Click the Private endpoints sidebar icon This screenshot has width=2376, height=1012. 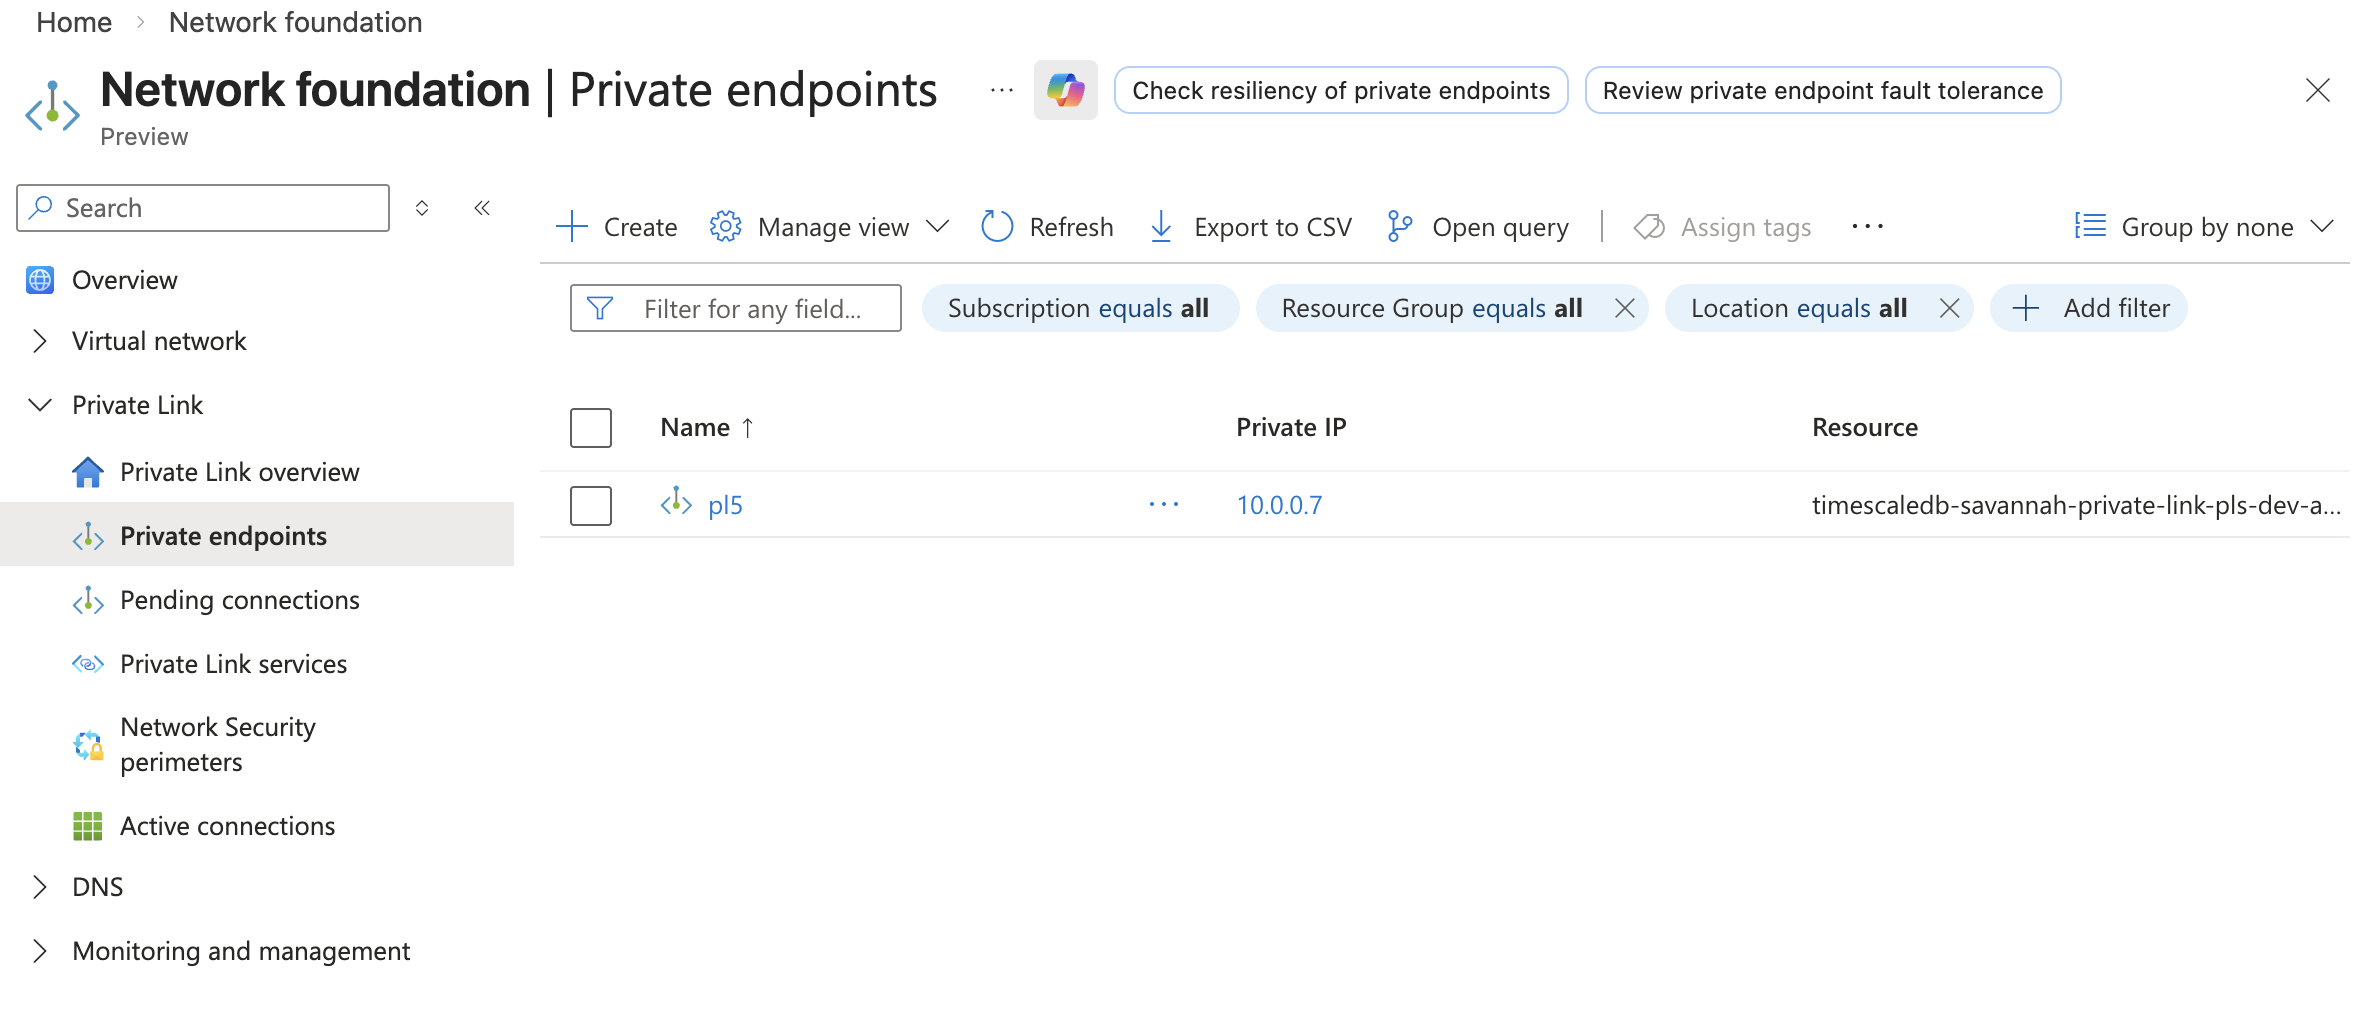point(88,536)
